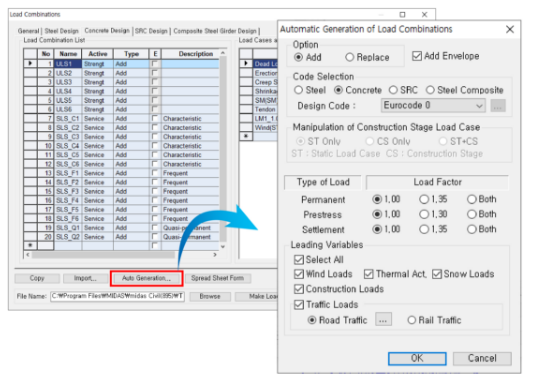This screenshot has height=381, width=535.
Task: Toggle Select All leading variables checkbox
Action: point(299,260)
